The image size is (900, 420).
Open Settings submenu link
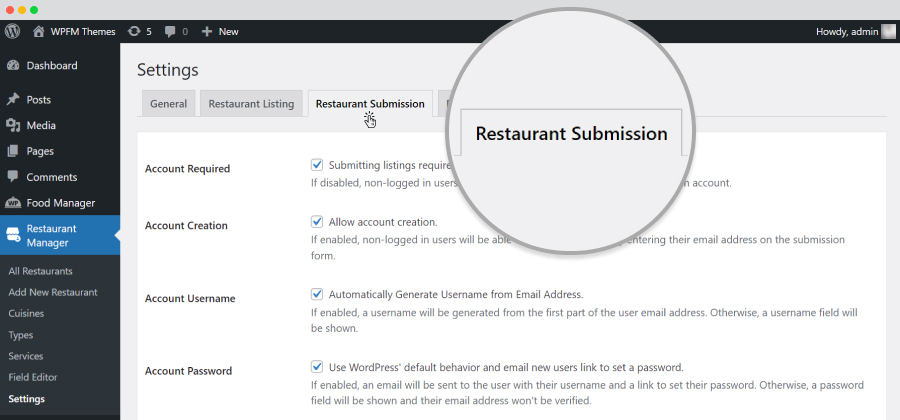pyautogui.click(x=26, y=399)
